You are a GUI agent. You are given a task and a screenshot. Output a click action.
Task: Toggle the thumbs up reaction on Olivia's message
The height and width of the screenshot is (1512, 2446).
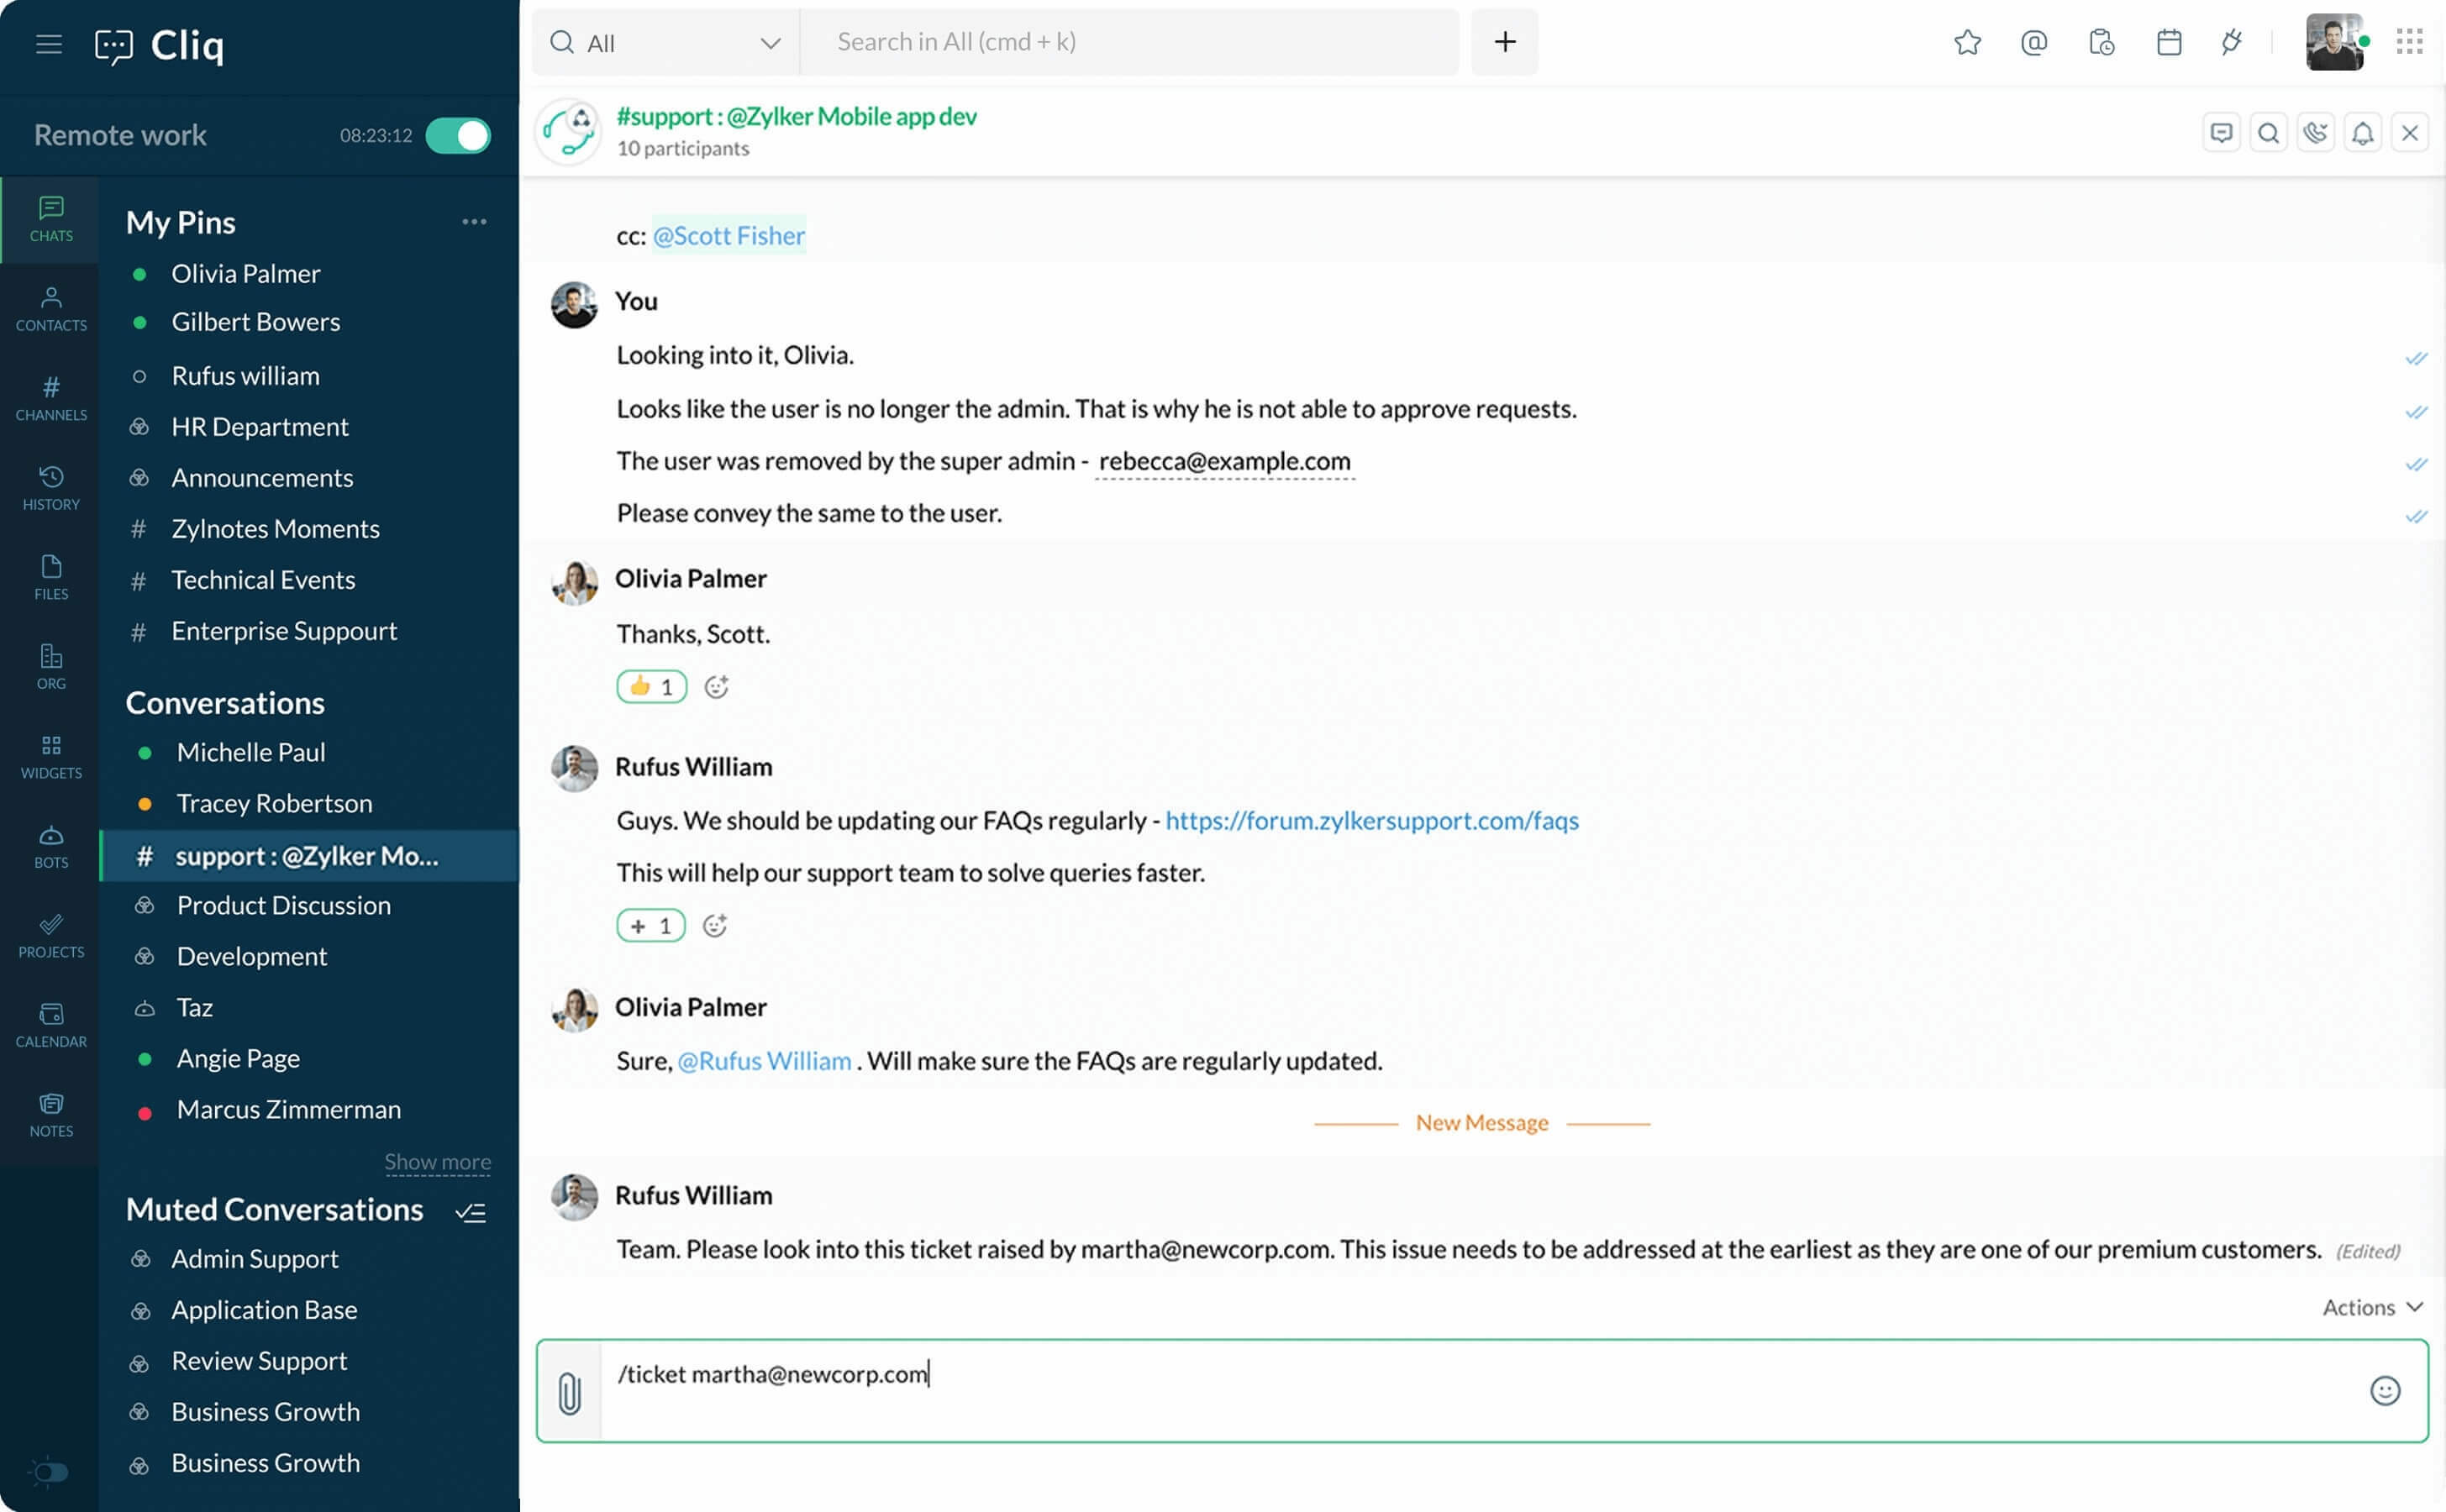click(x=651, y=686)
